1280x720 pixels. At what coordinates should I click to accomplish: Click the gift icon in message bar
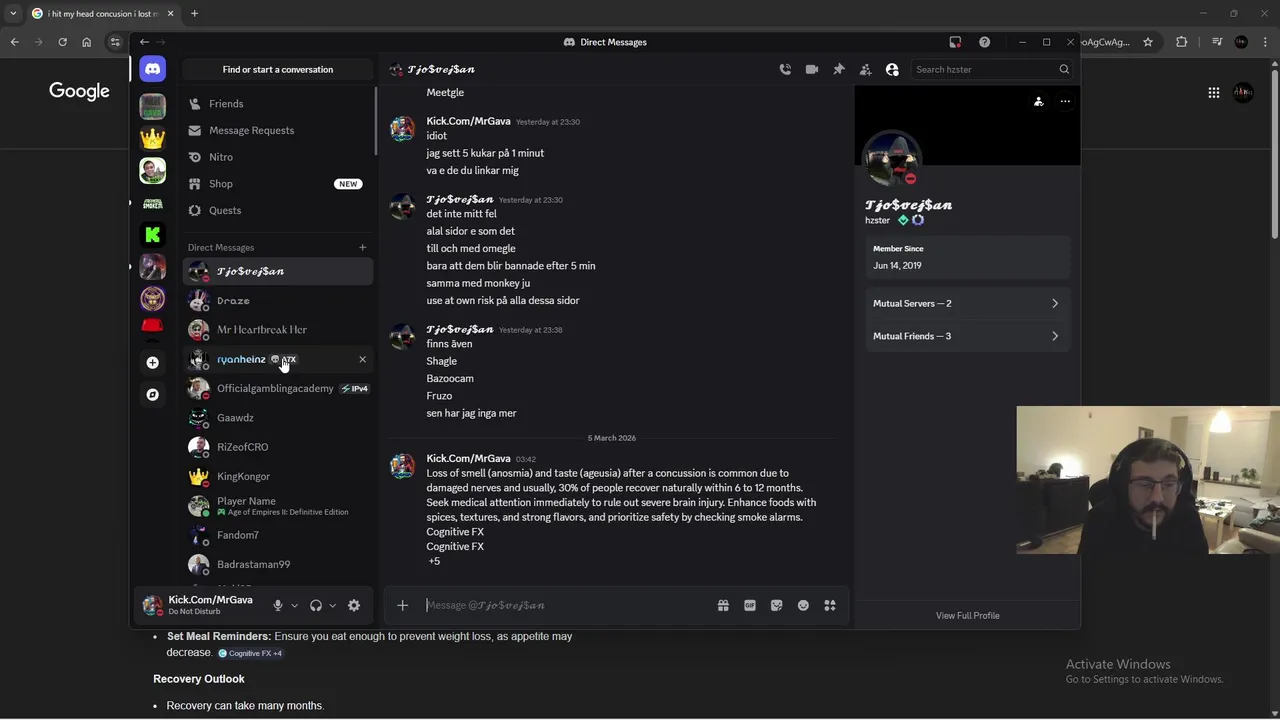click(723, 605)
